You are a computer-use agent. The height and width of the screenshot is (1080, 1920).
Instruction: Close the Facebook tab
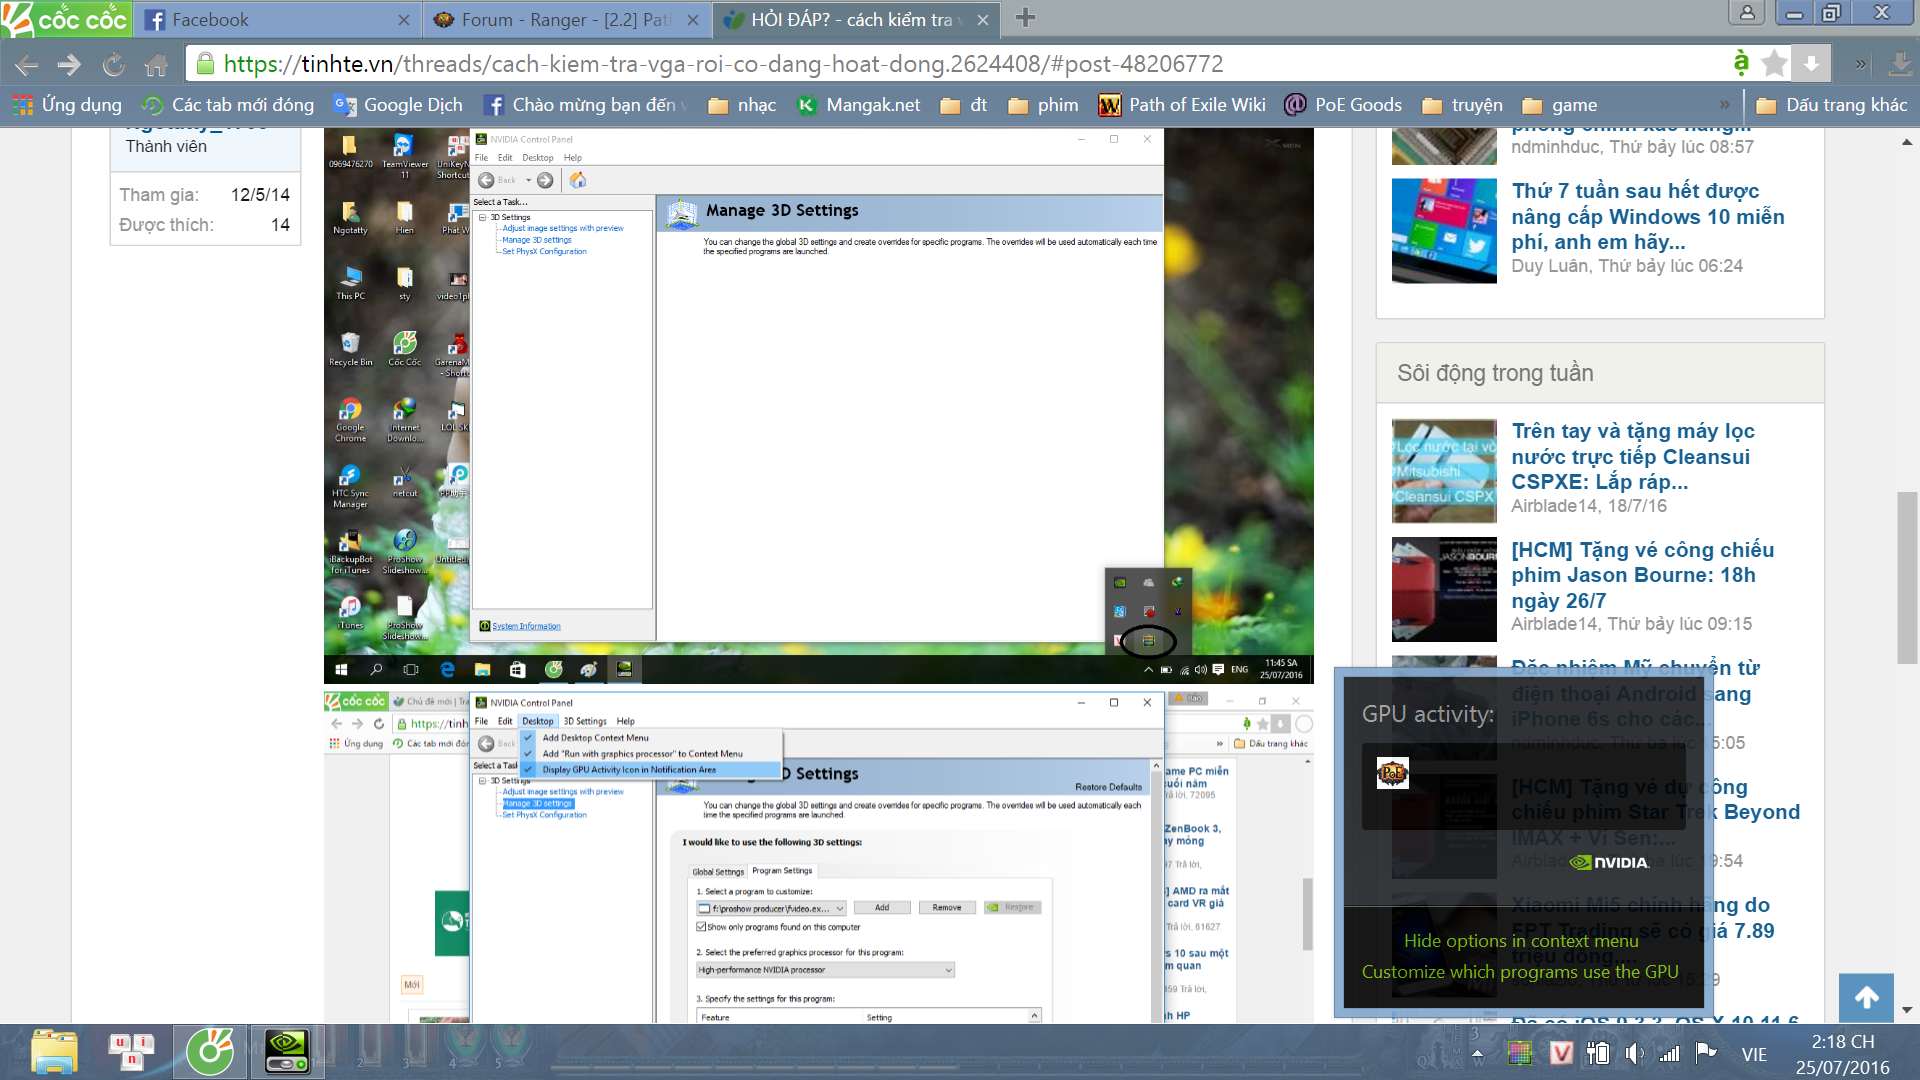click(404, 20)
